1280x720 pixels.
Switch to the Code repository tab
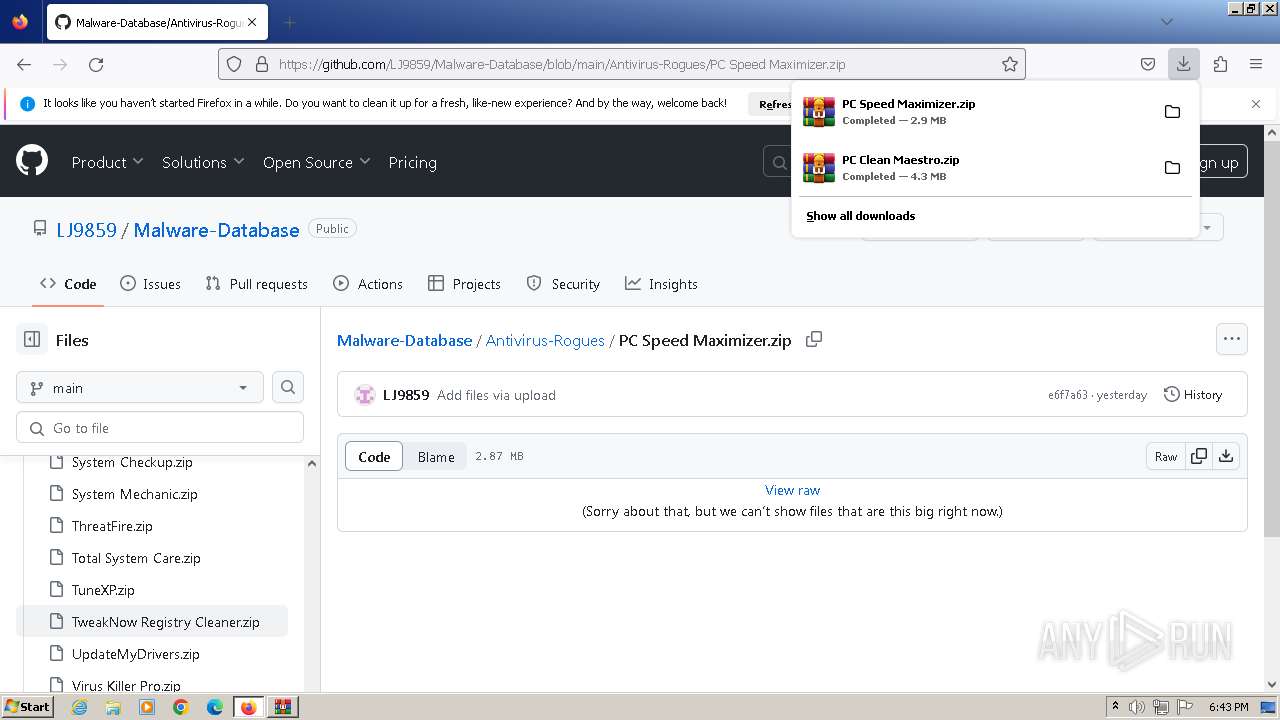(x=68, y=284)
